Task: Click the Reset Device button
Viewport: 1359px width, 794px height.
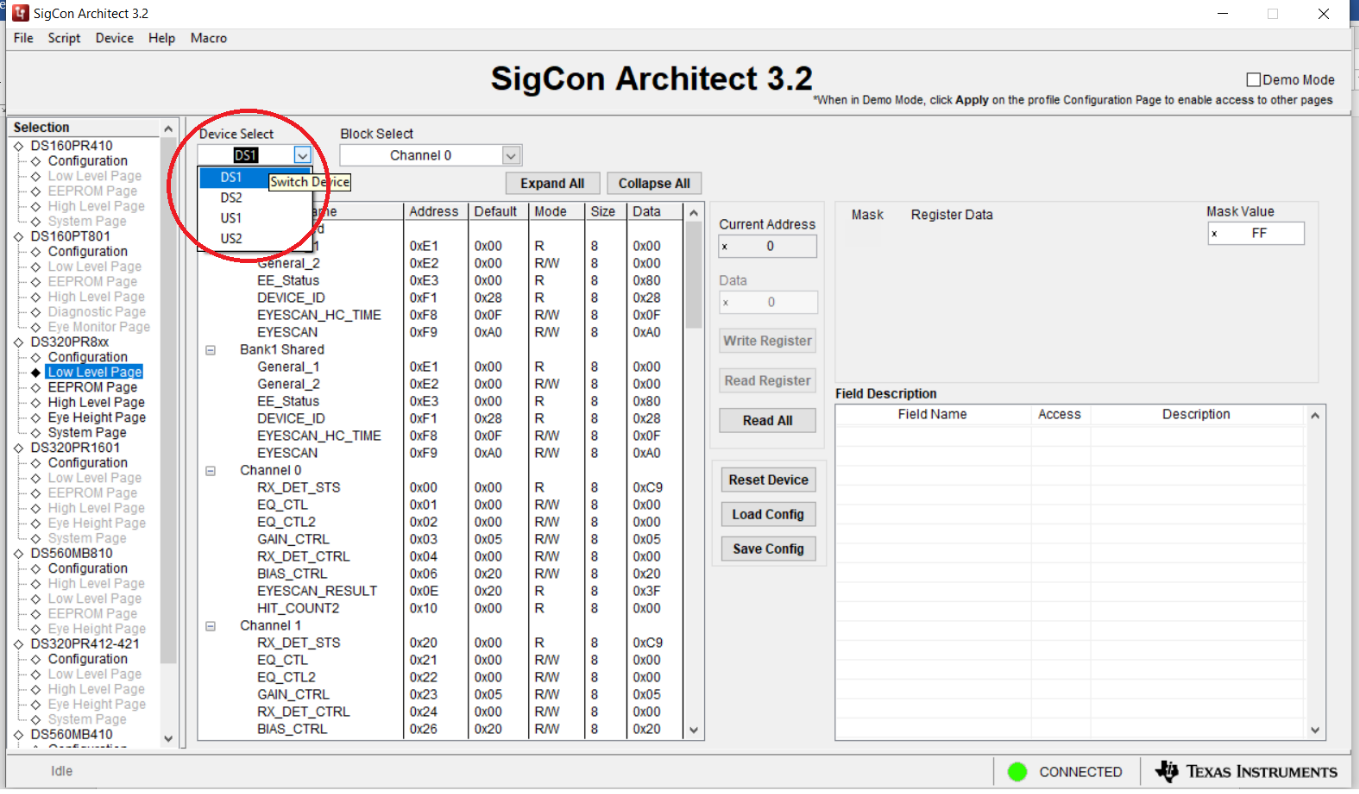Action: 768,480
